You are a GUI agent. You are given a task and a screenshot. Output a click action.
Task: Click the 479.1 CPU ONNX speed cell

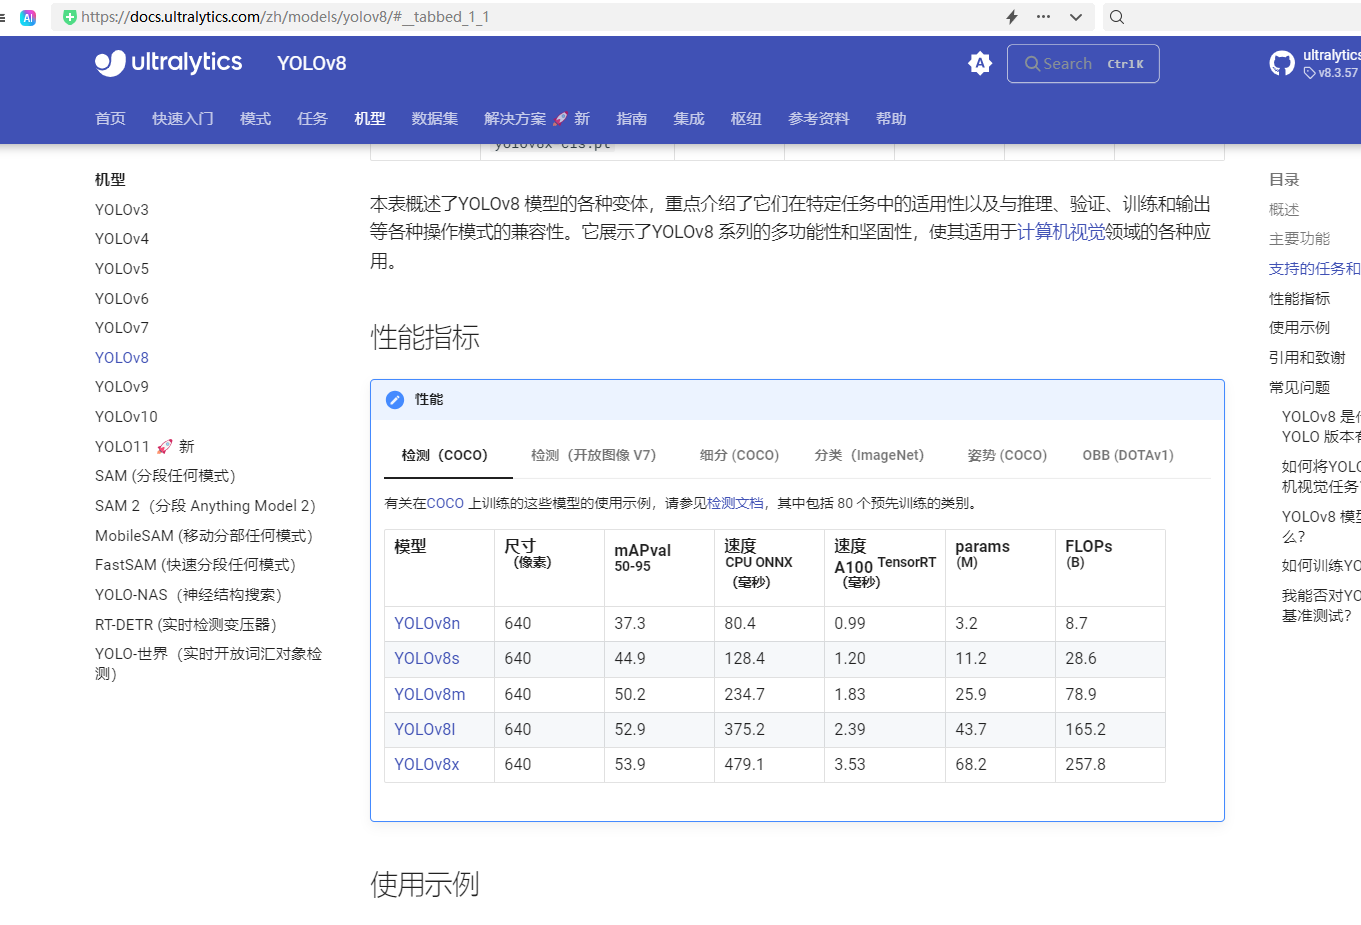click(x=769, y=765)
